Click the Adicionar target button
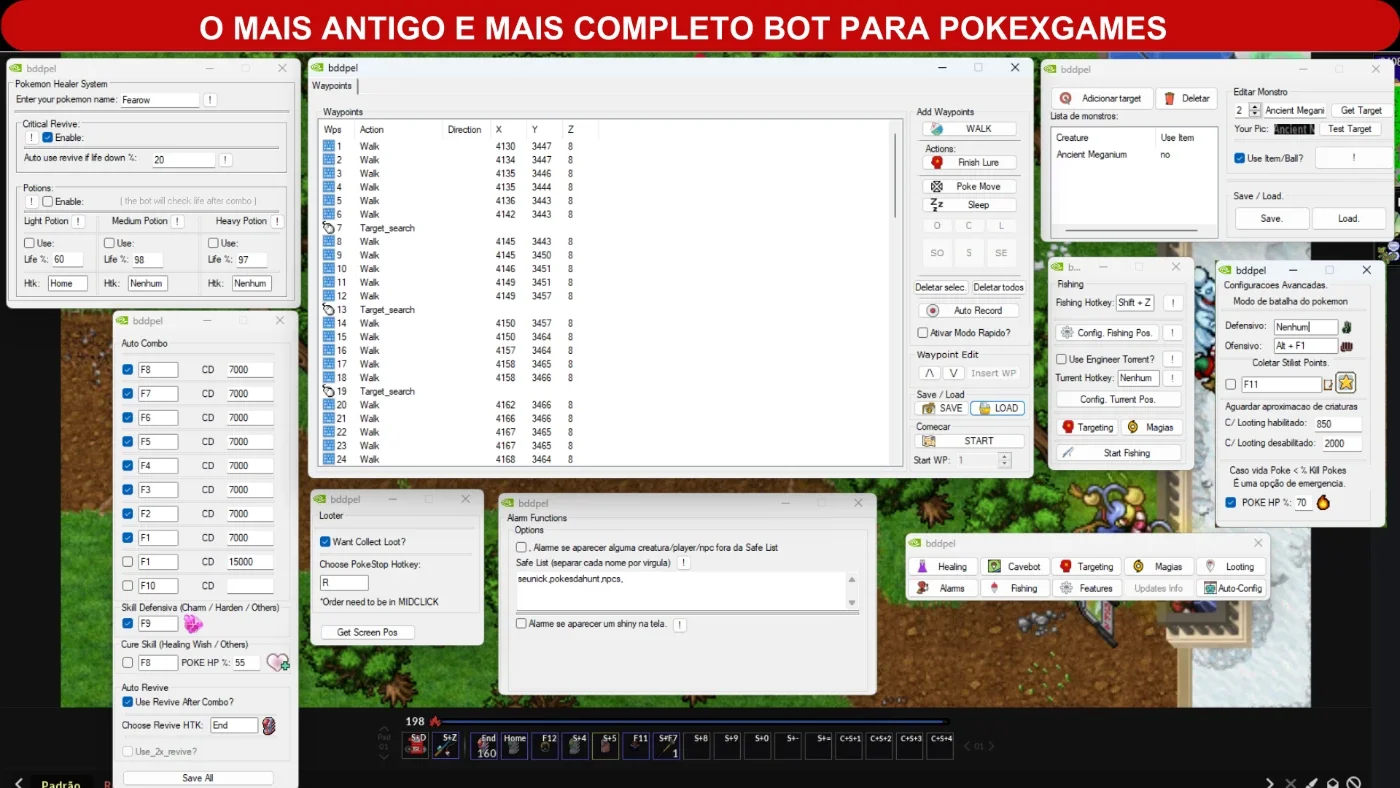This screenshot has width=1400, height=788. 1101,98
